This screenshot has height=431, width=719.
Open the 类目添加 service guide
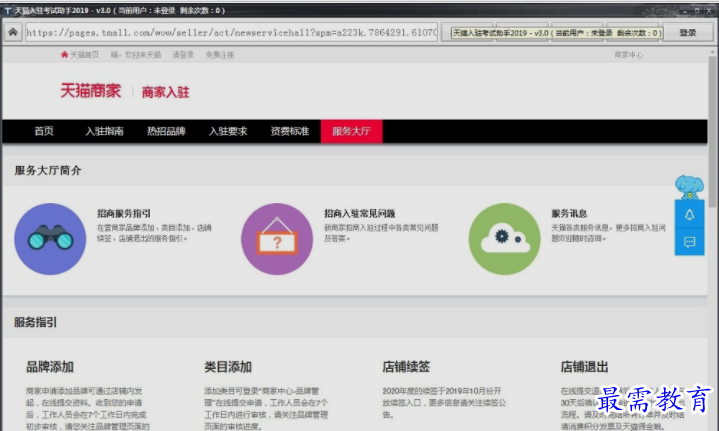[x=228, y=367]
